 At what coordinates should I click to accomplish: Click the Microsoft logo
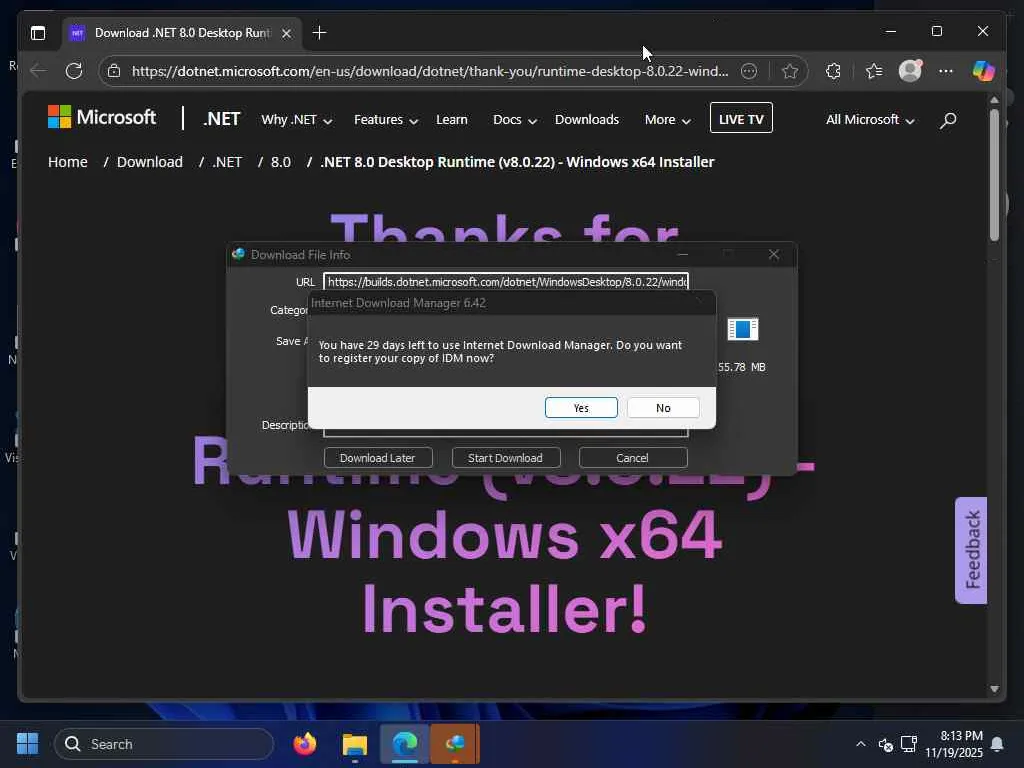[102, 118]
